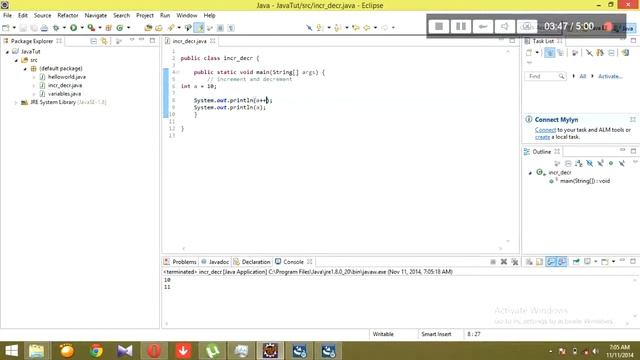Open the Source menu
640x360 pixels.
pyautogui.click(x=42, y=16)
